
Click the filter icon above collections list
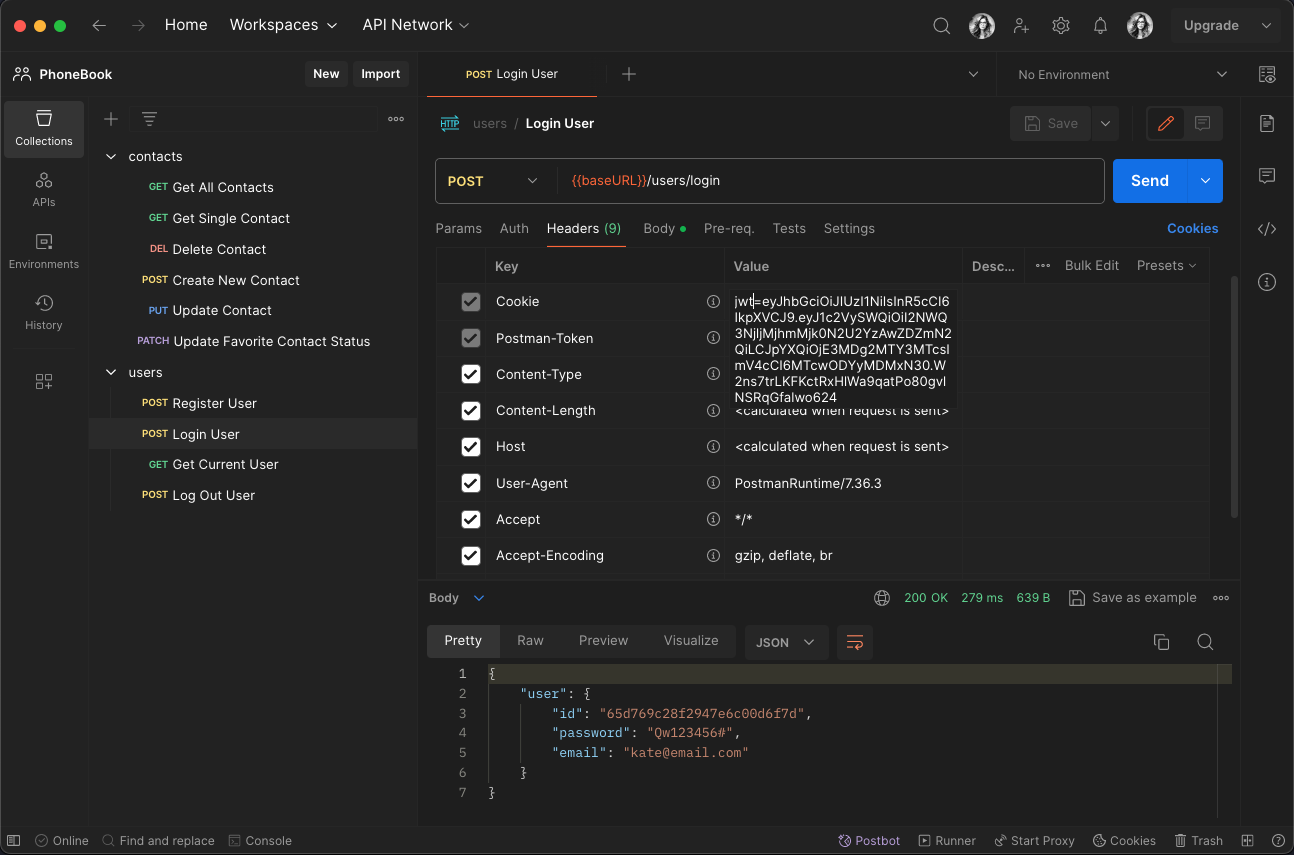pyautogui.click(x=149, y=119)
